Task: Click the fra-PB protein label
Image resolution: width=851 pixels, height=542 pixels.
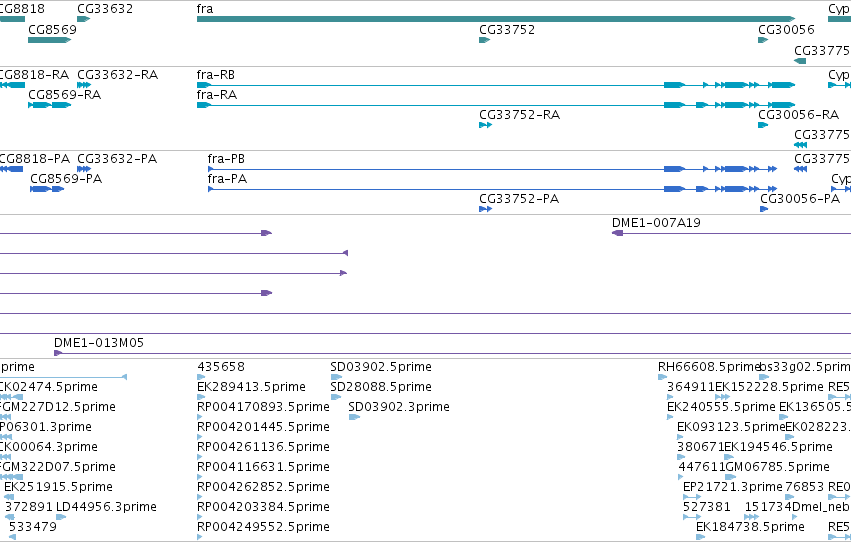Action: pos(226,159)
